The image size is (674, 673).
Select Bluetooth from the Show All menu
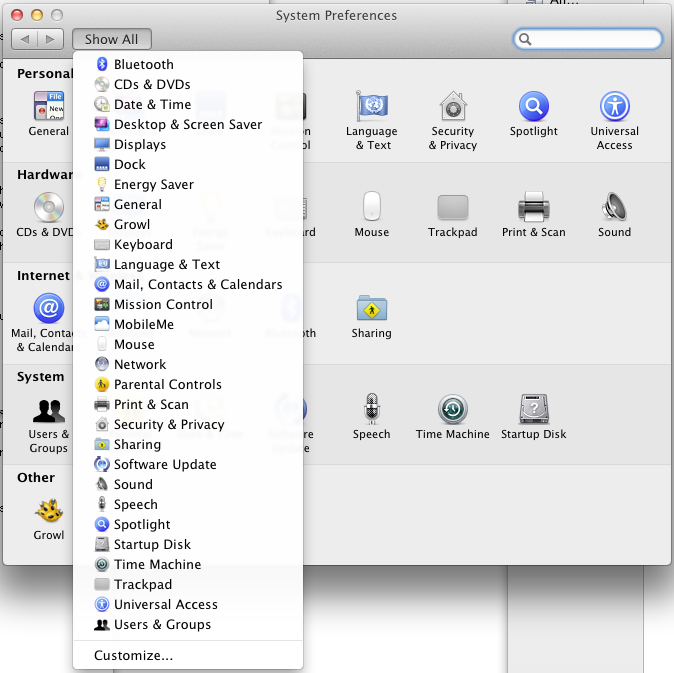click(x=143, y=64)
